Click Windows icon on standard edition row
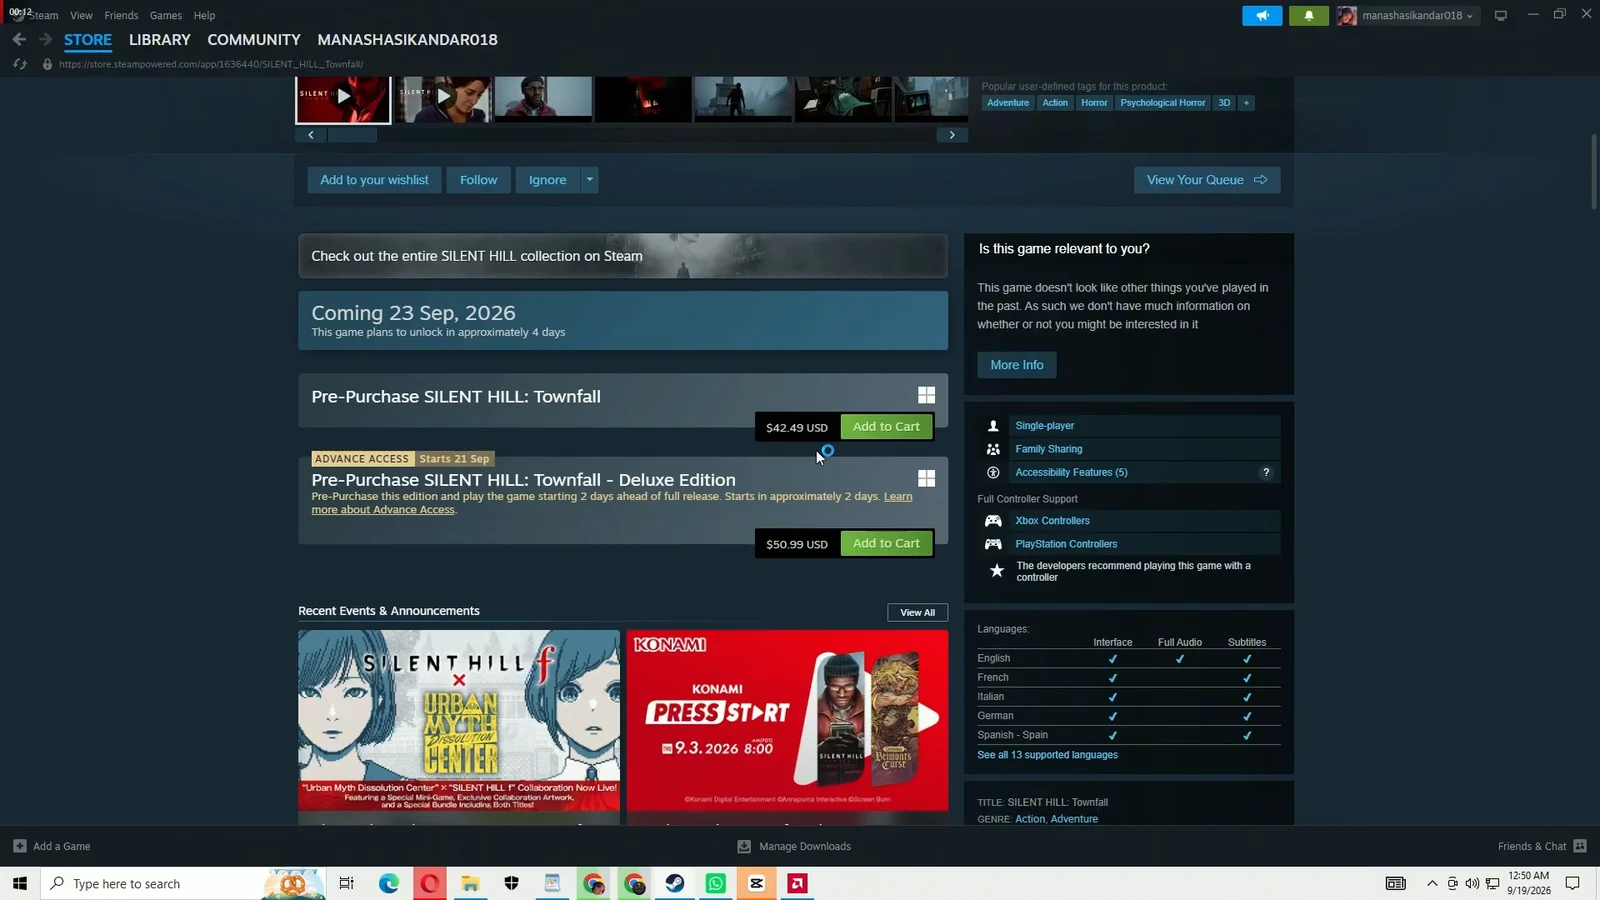 927,395
